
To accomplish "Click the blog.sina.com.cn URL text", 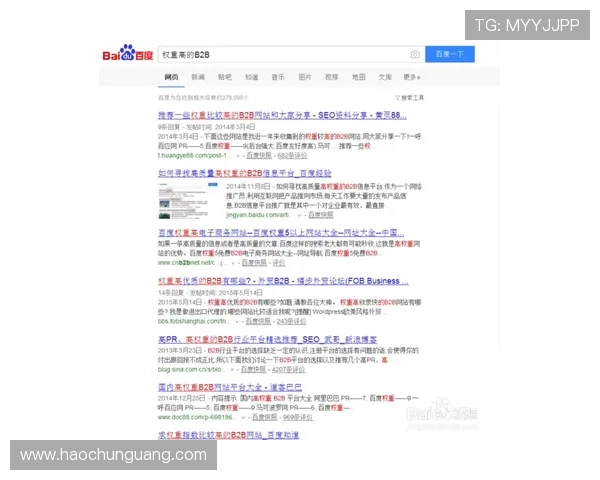I will 190,369.
